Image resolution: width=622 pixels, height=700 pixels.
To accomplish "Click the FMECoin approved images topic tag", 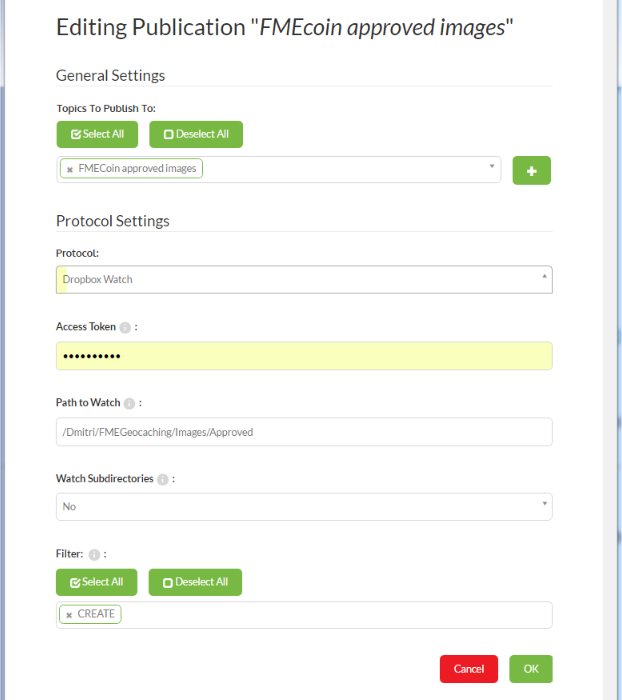I will [137, 169].
